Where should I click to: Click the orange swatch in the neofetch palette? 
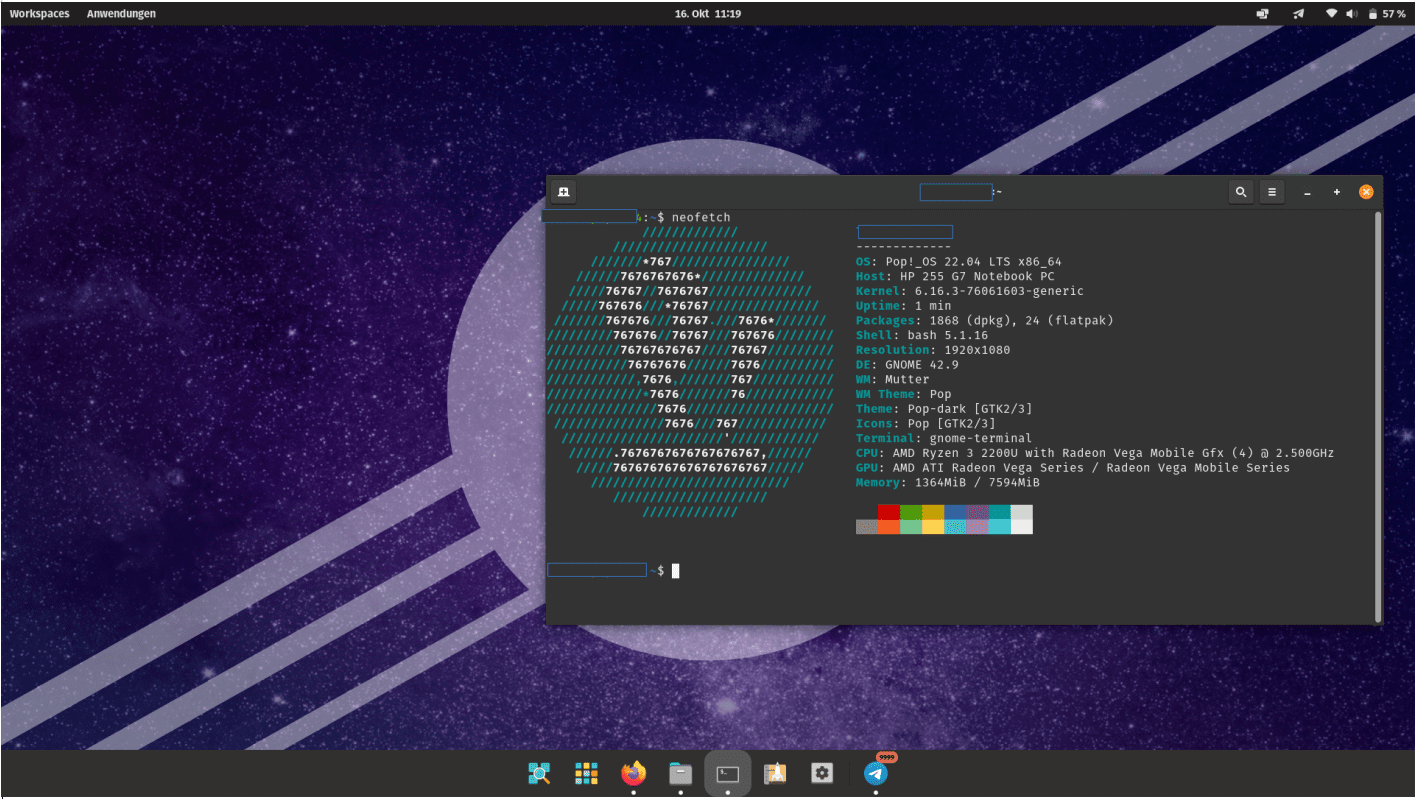[889, 527]
